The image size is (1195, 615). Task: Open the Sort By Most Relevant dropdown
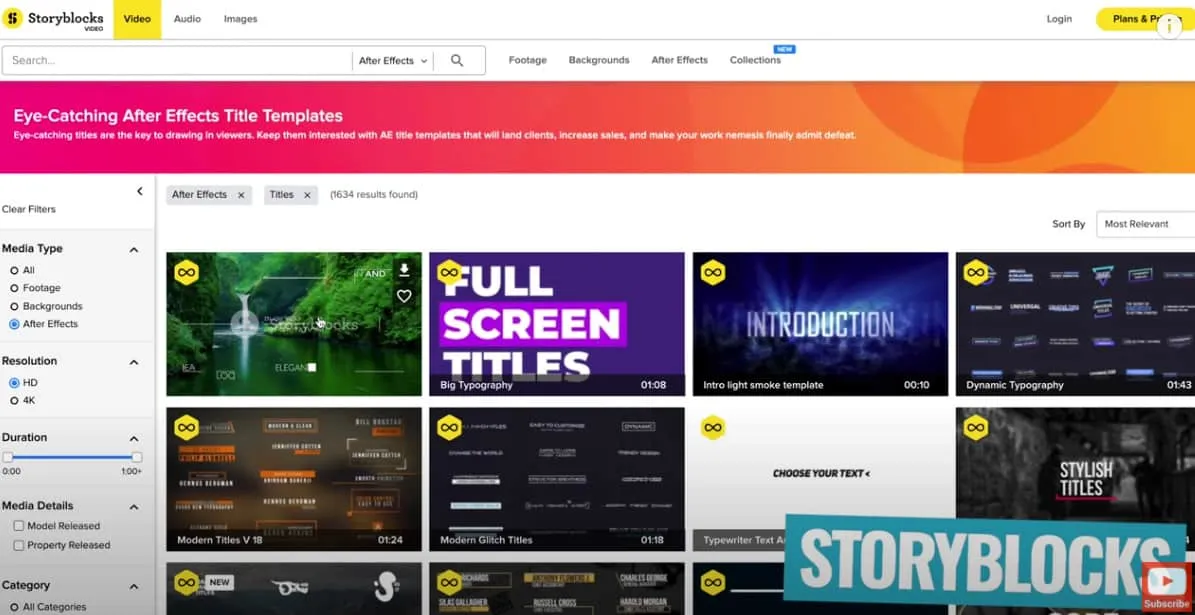click(1145, 224)
